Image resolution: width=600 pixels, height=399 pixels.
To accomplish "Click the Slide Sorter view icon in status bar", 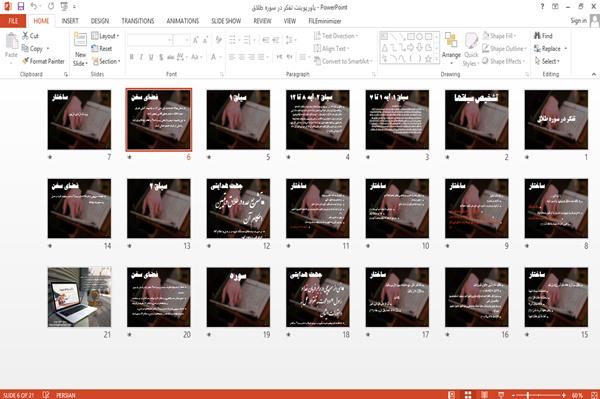I will click(468, 395).
